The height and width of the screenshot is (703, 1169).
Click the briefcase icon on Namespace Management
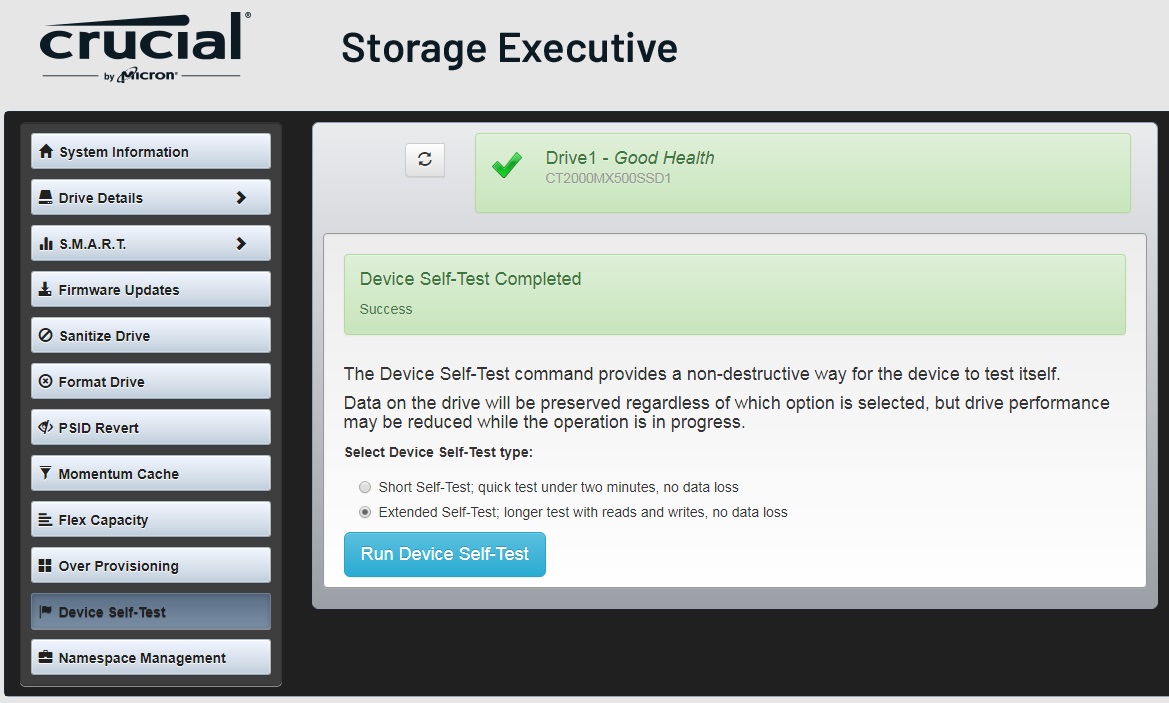tap(45, 657)
